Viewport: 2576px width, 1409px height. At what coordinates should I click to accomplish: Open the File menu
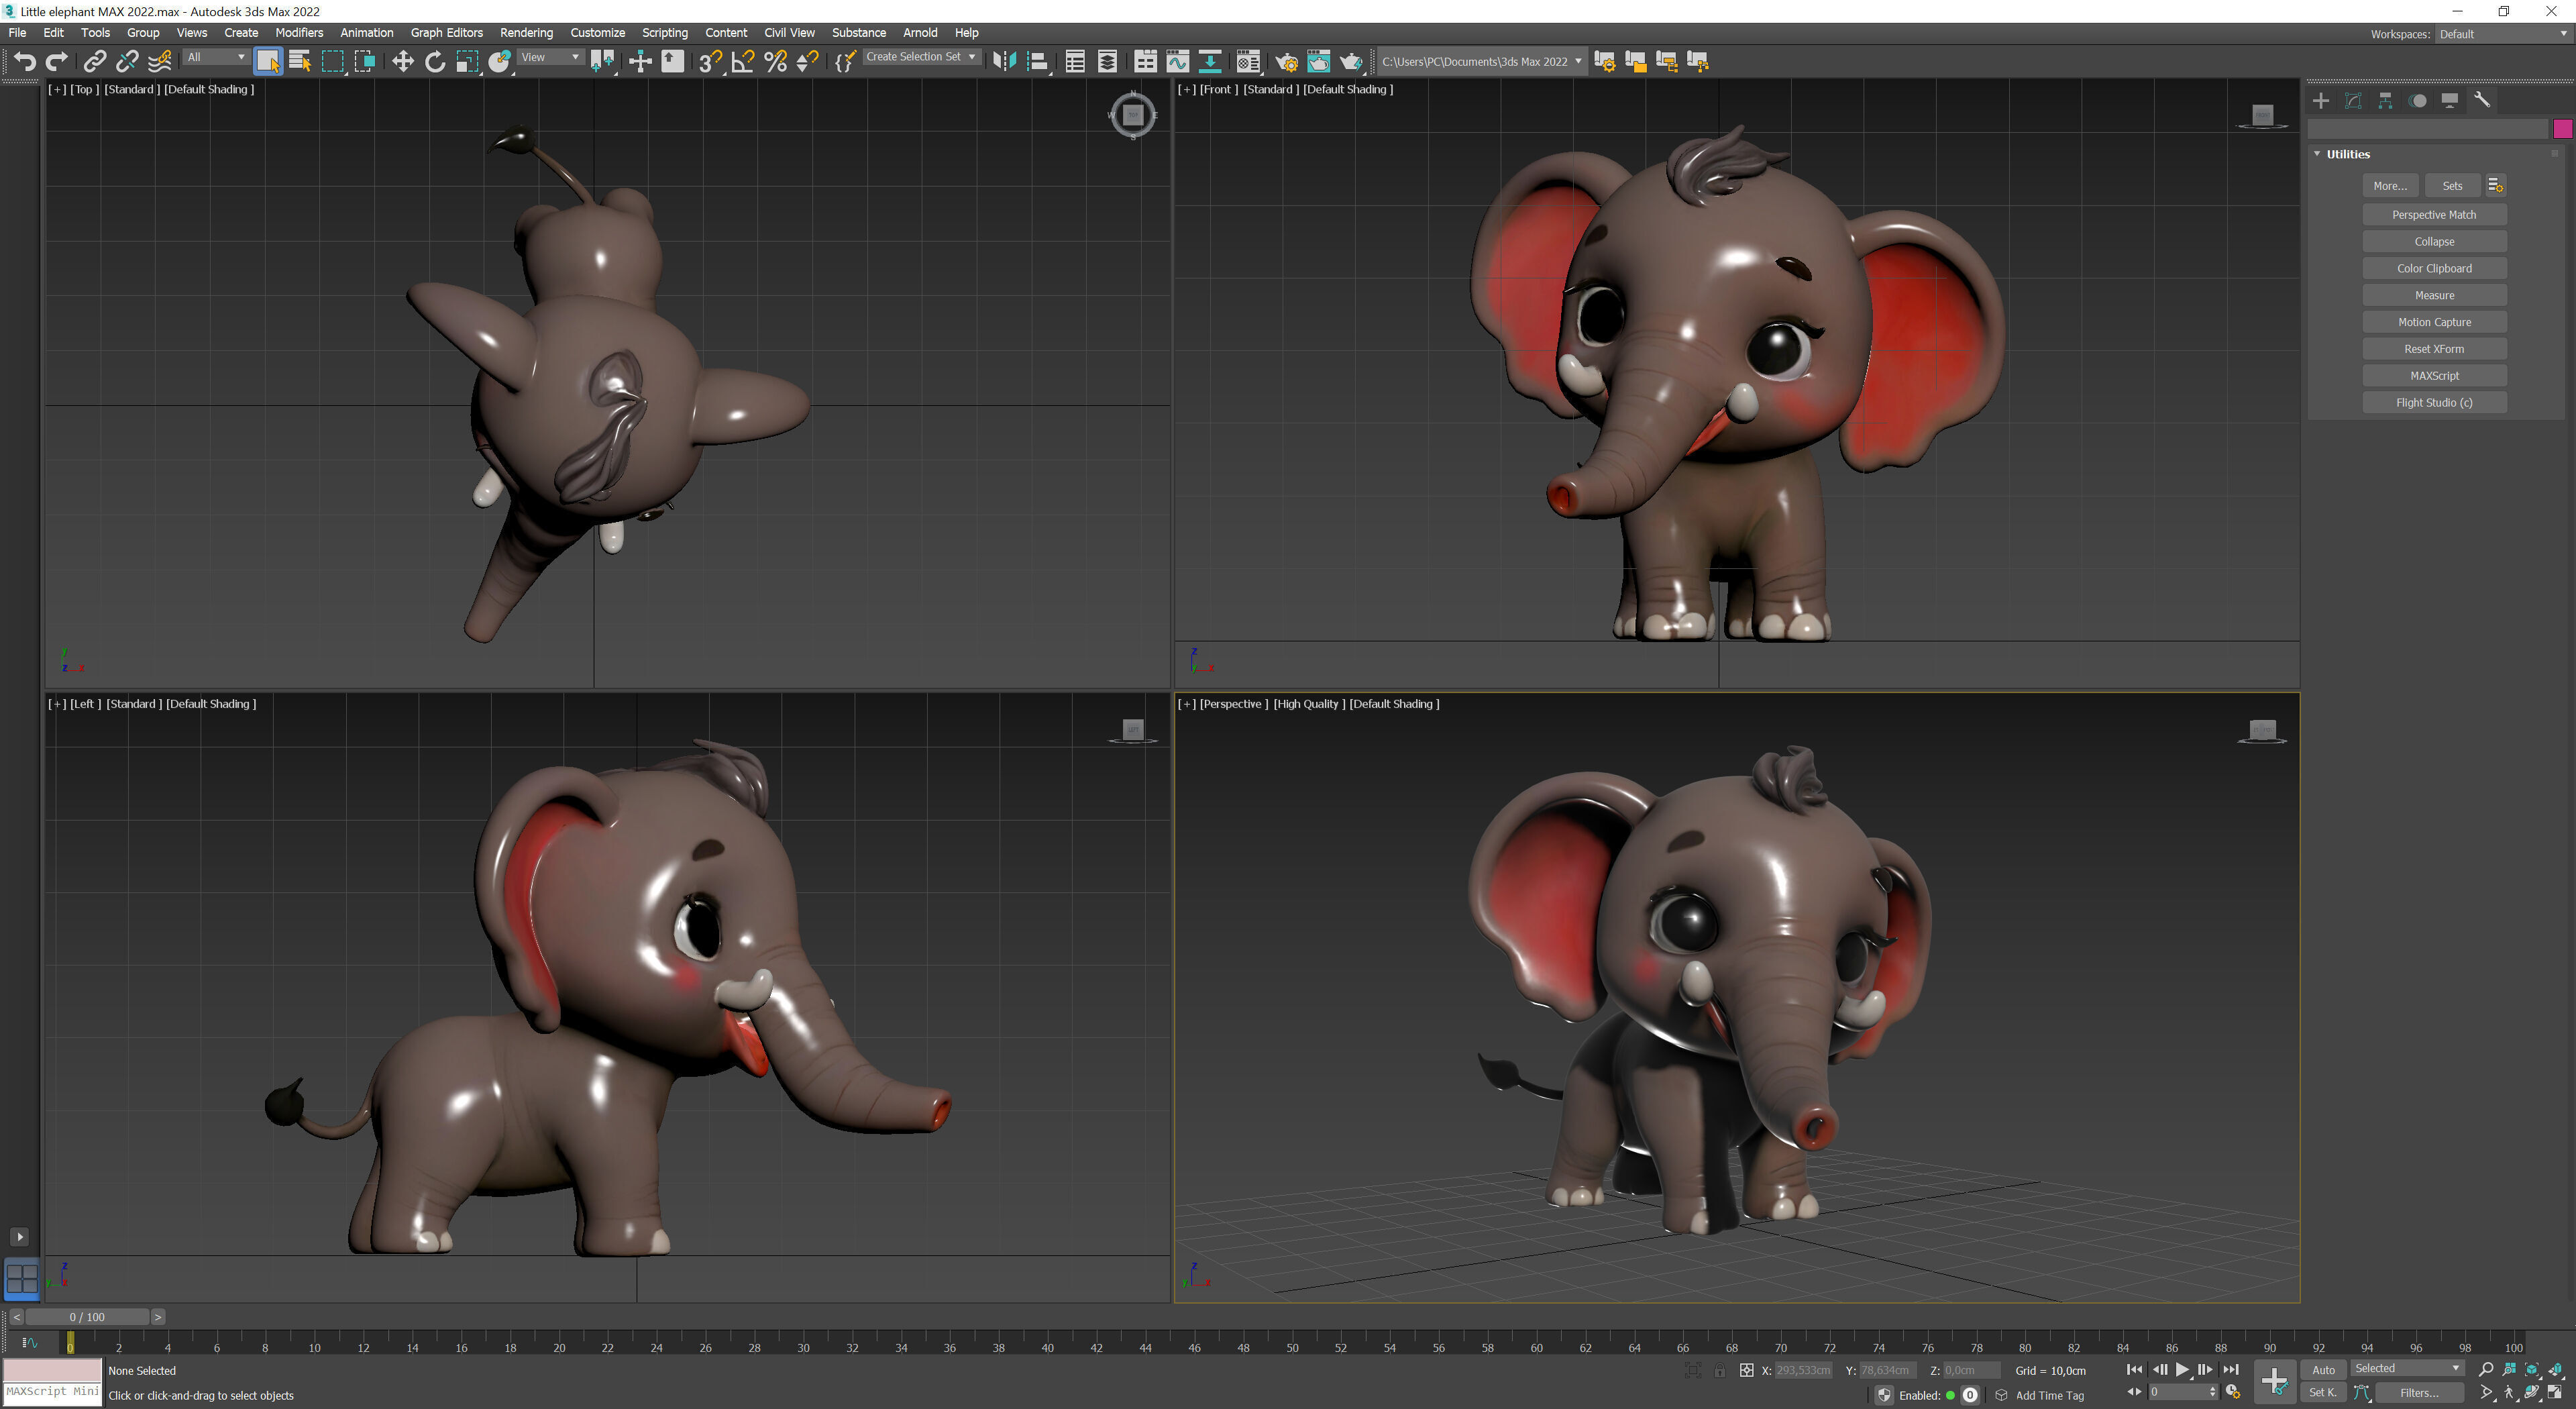(x=18, y=33)
